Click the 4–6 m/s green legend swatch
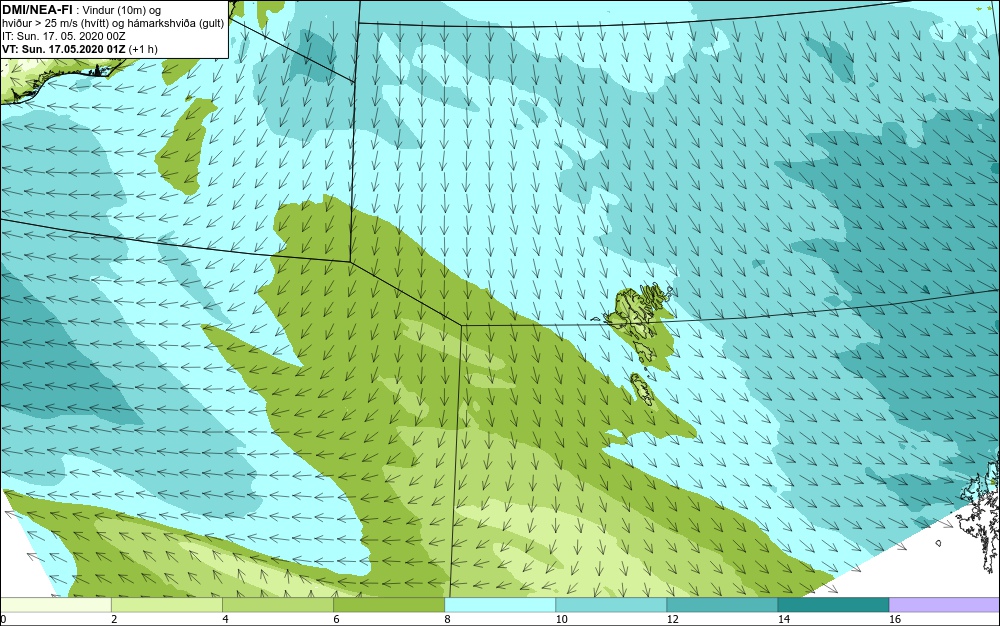This screenshot has width=1000, height=626. [278, 605]
